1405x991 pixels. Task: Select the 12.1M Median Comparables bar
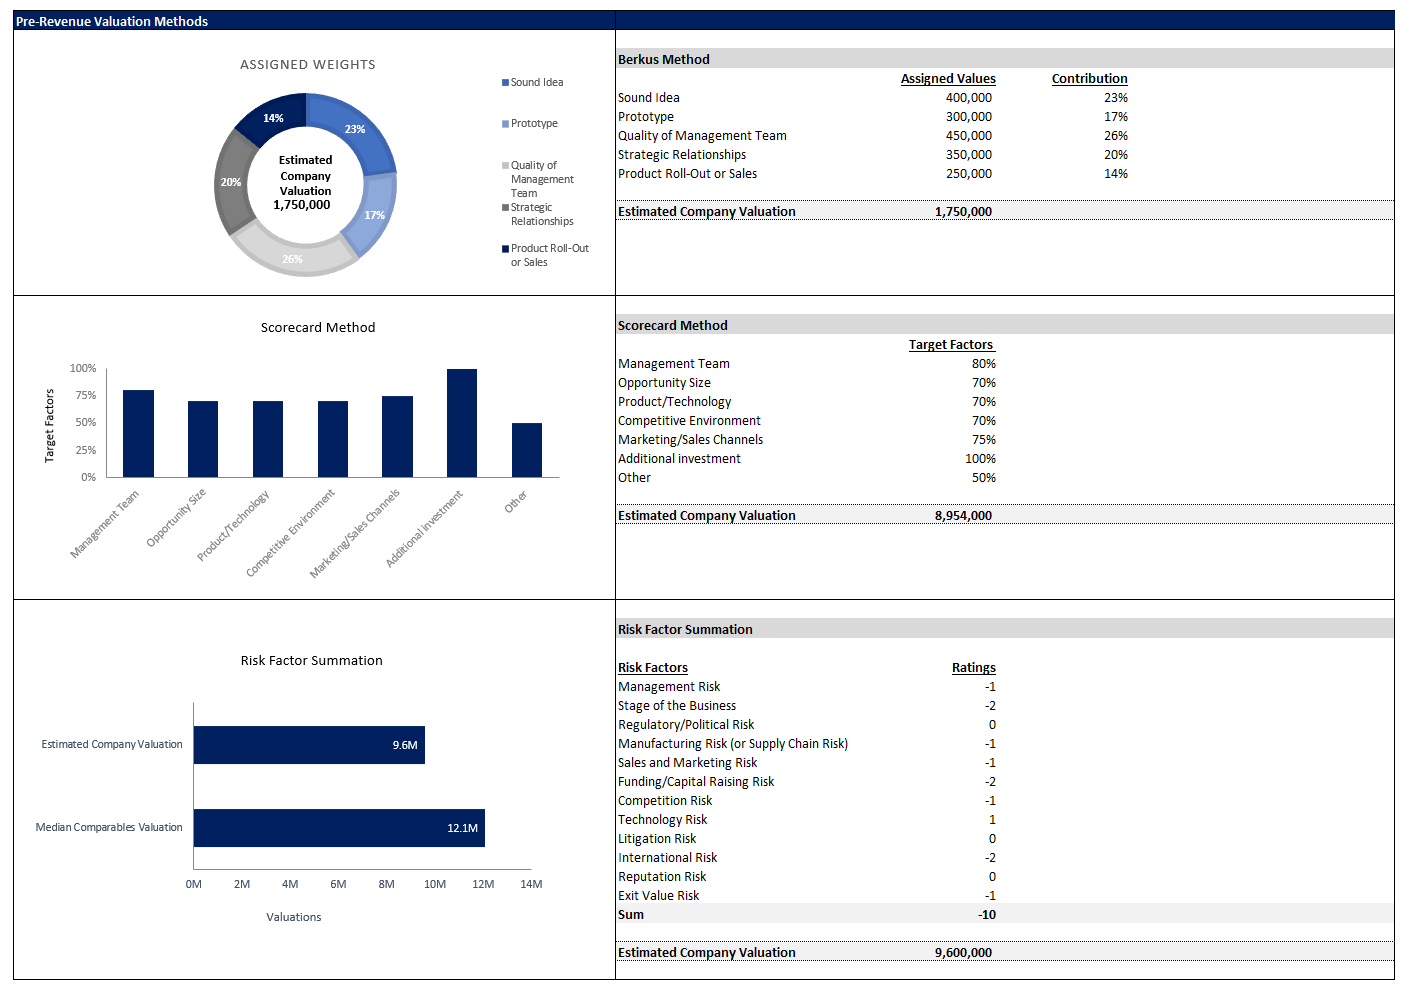coord(338,828)
